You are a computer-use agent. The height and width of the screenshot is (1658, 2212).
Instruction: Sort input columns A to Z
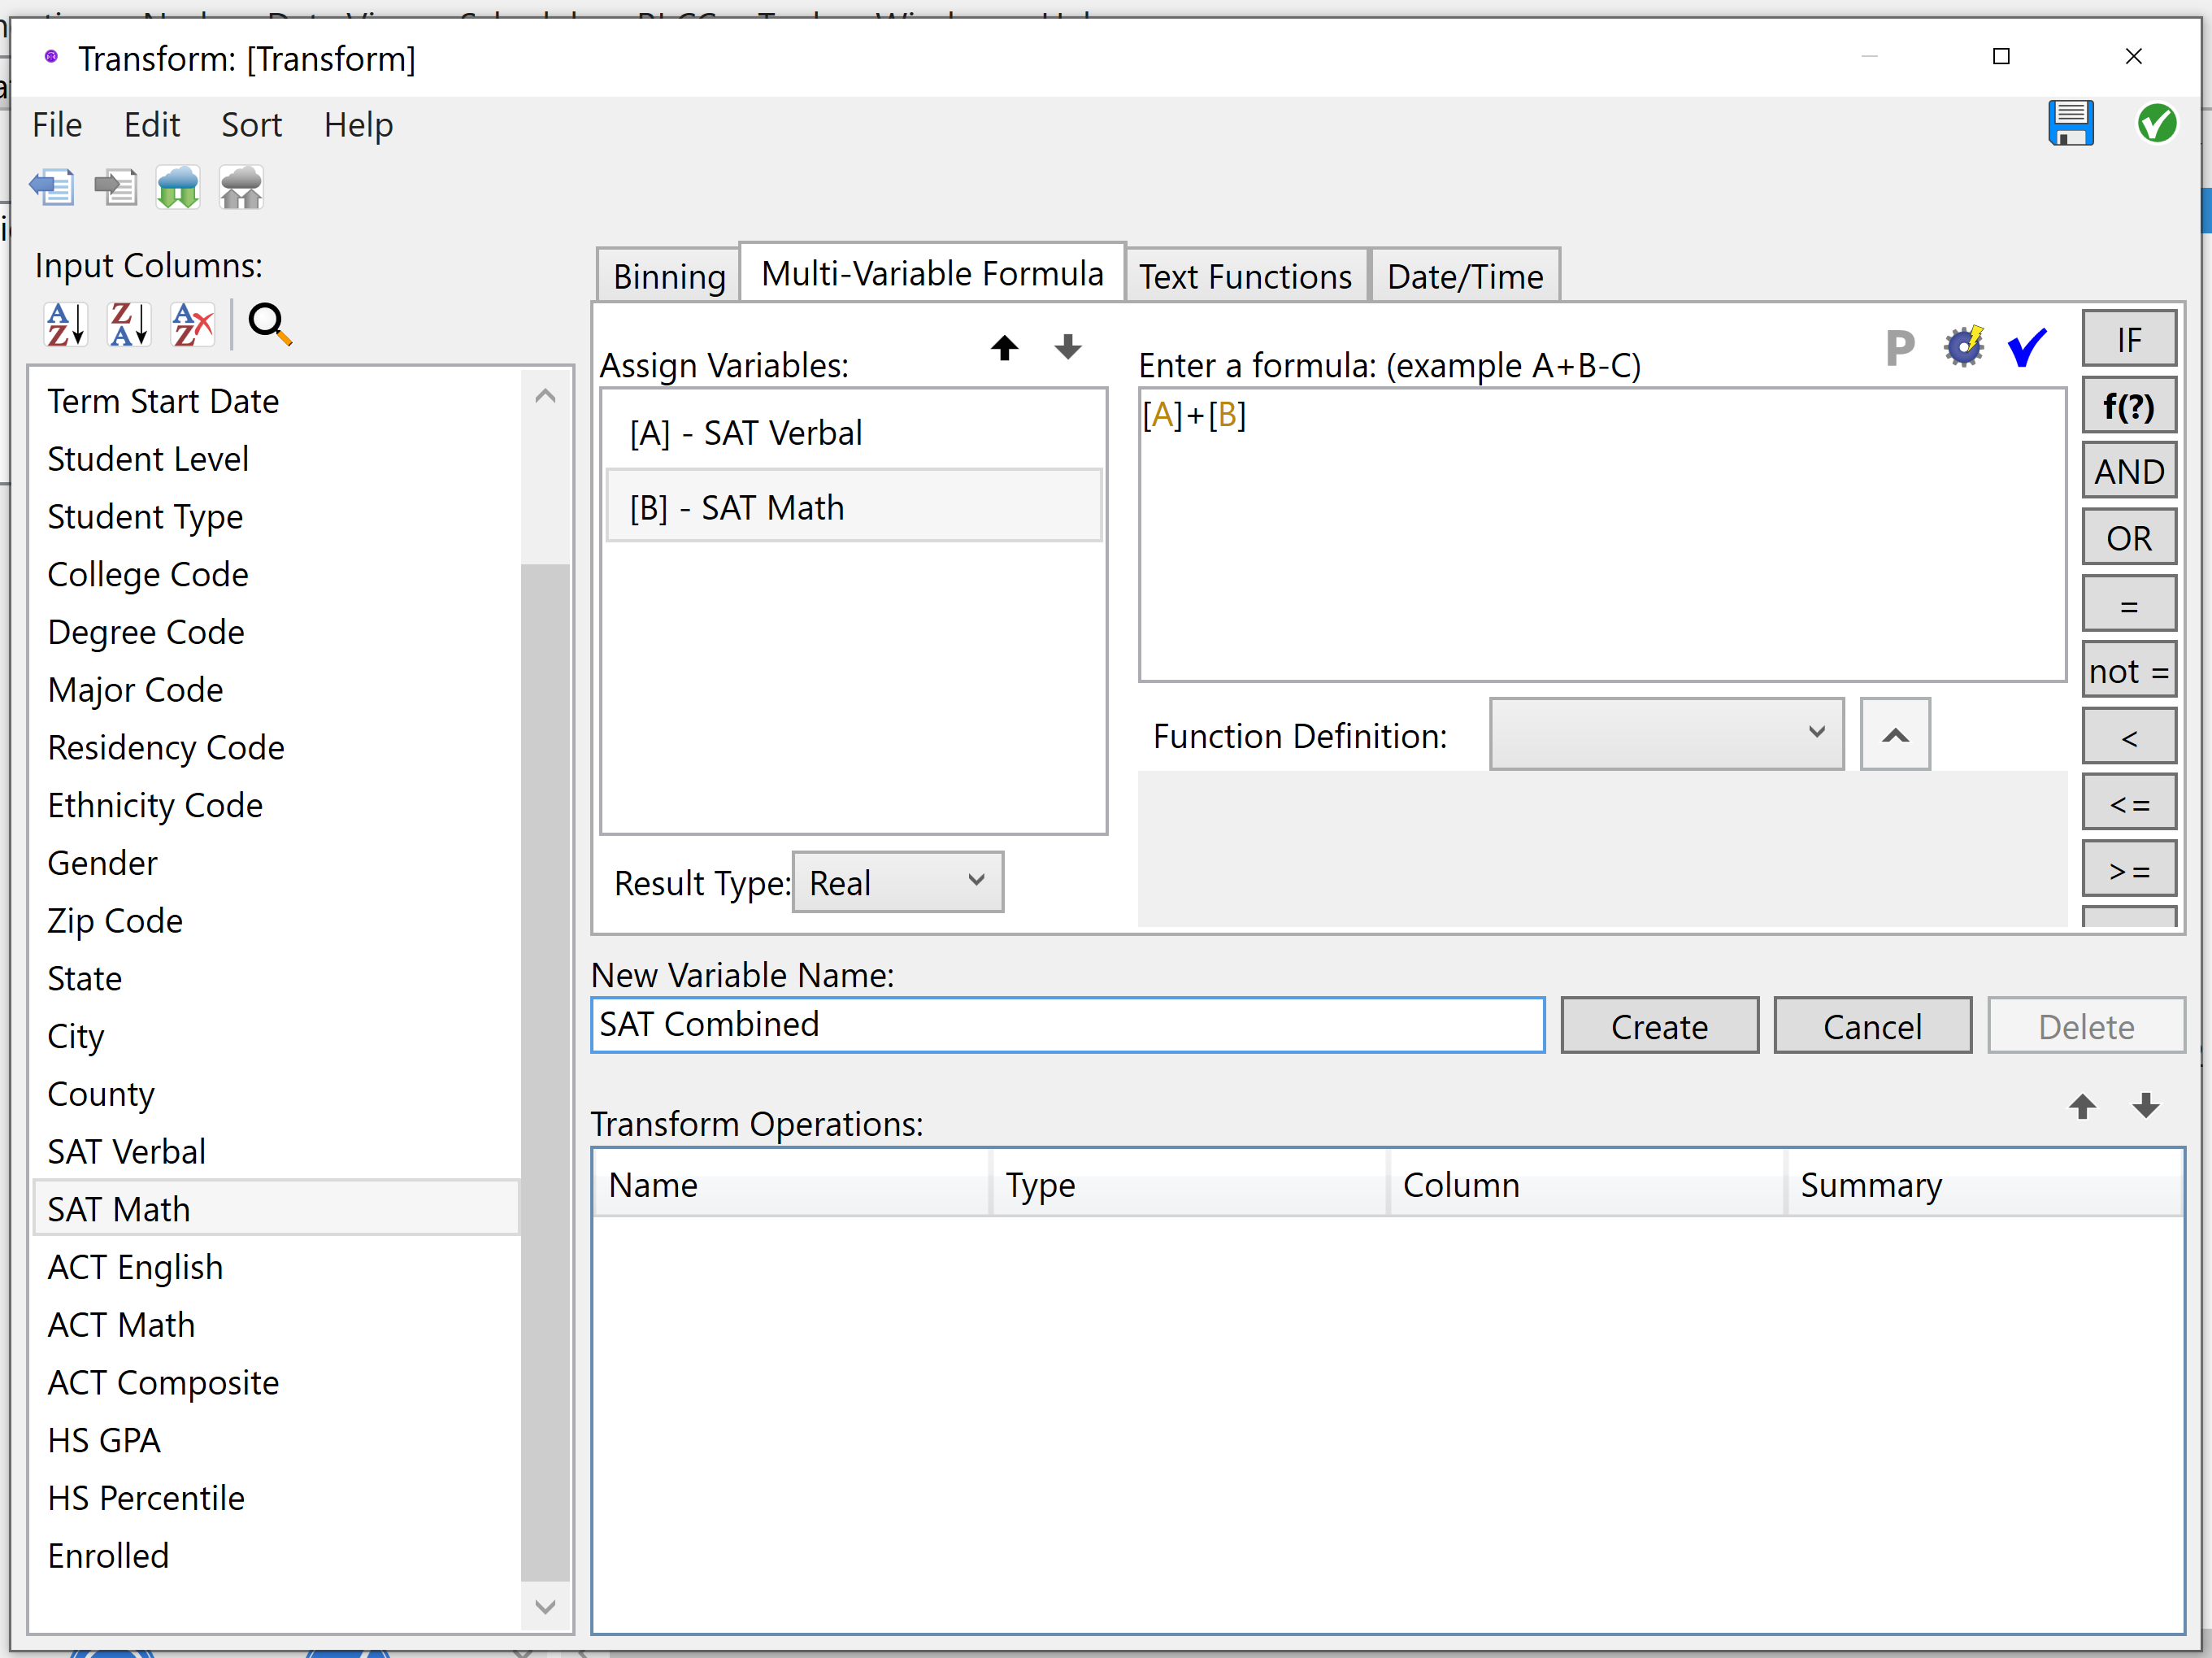(x=66, y=325)
